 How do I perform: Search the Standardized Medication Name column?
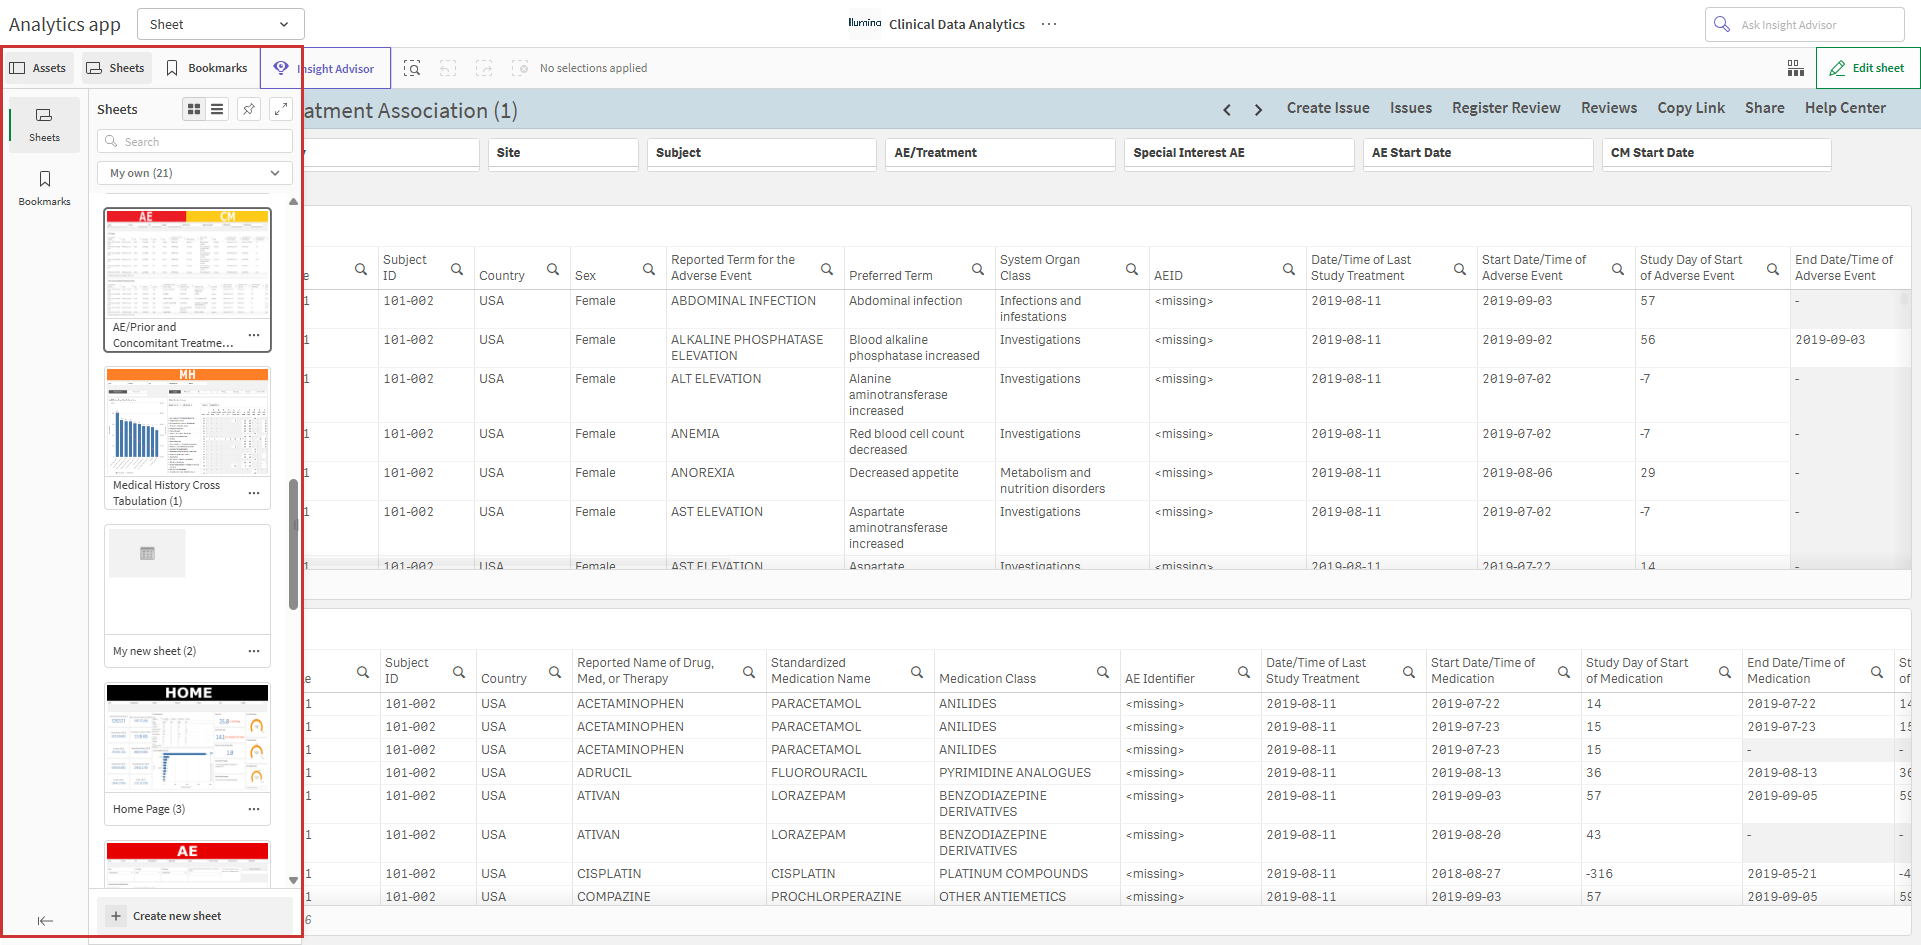[917, 672]
